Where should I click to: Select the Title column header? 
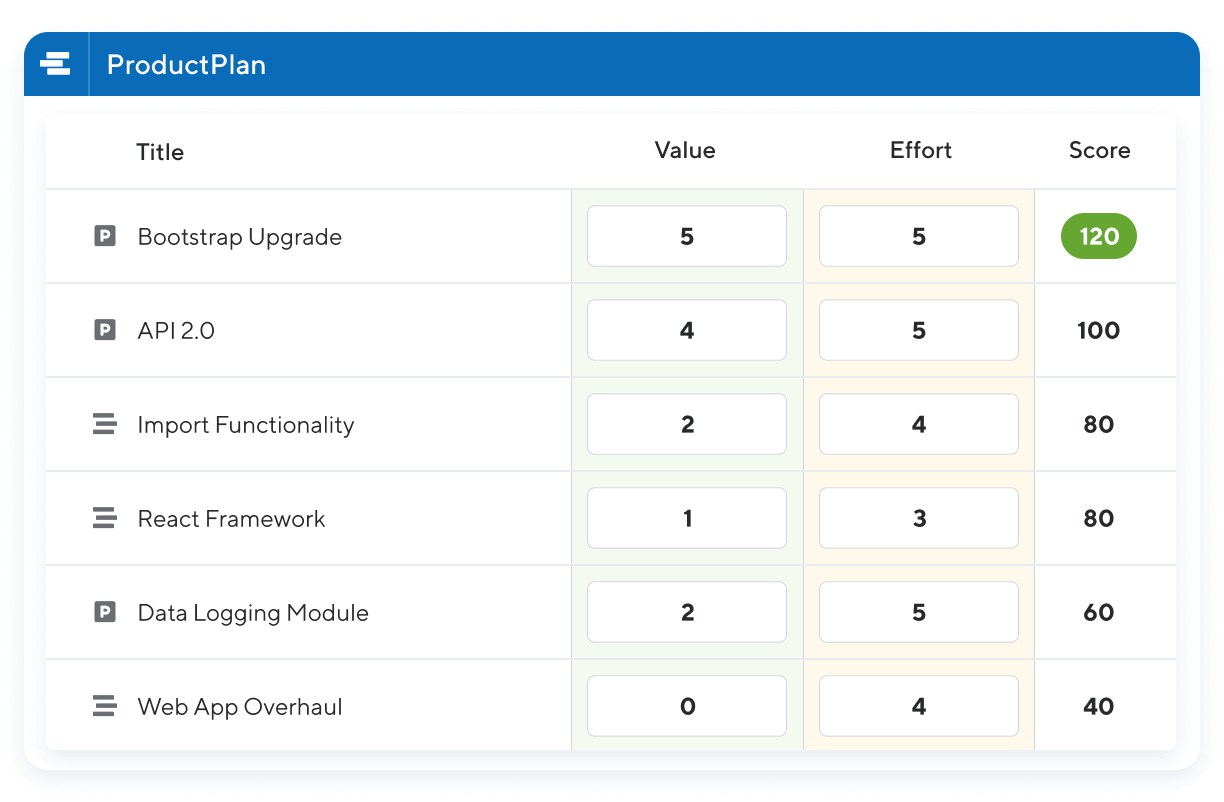click(160, 152)
